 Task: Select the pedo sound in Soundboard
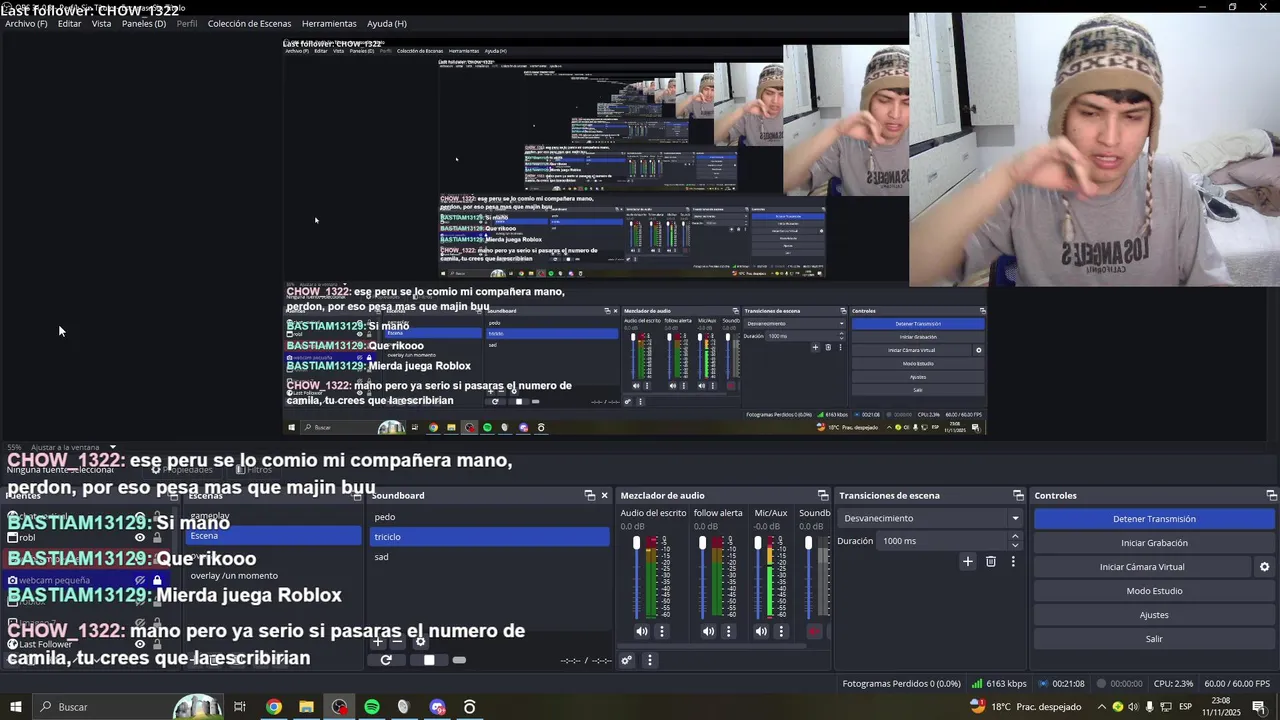click(x=489, y=517)
